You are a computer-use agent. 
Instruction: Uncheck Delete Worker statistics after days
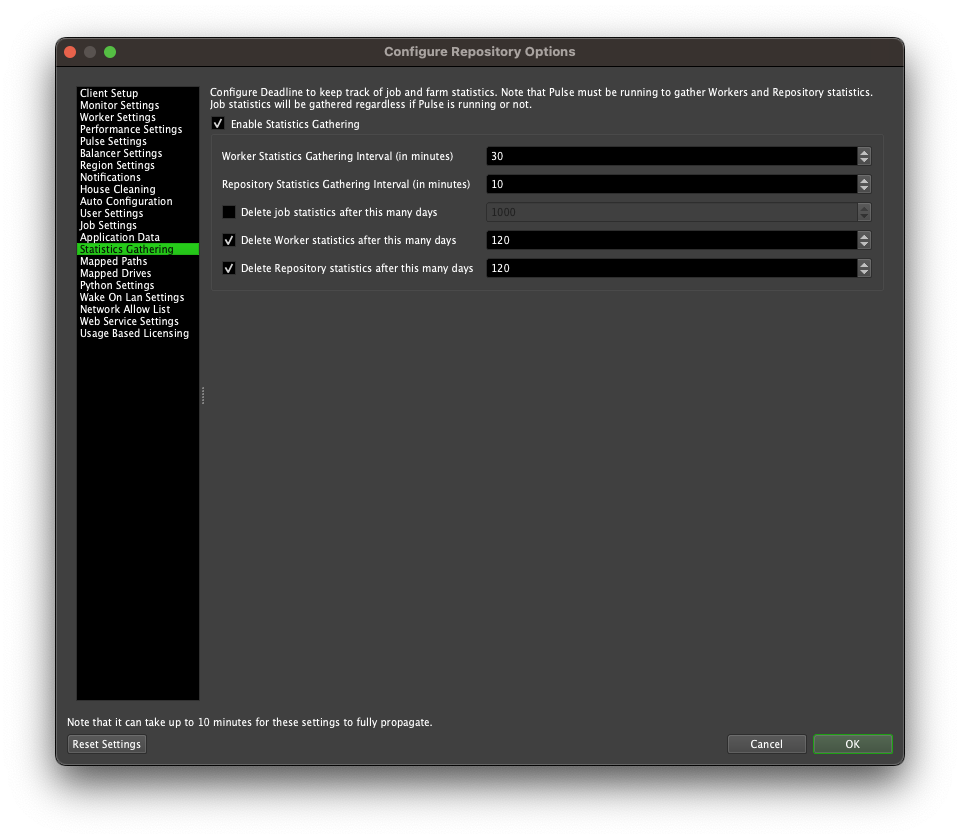(x=229, y=240)
